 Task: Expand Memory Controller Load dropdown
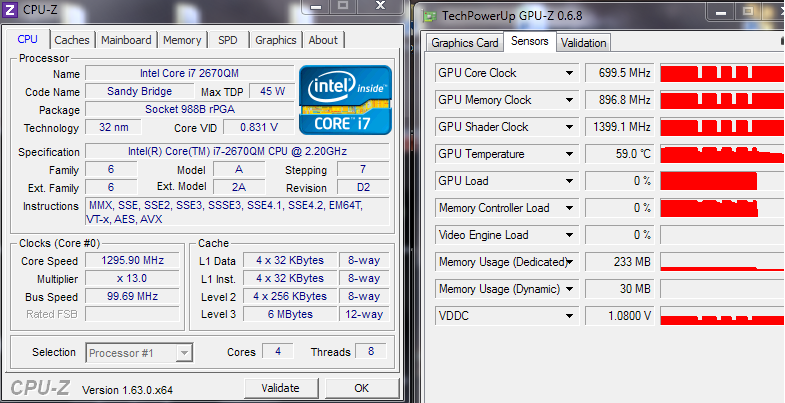(x=569, y=208)
